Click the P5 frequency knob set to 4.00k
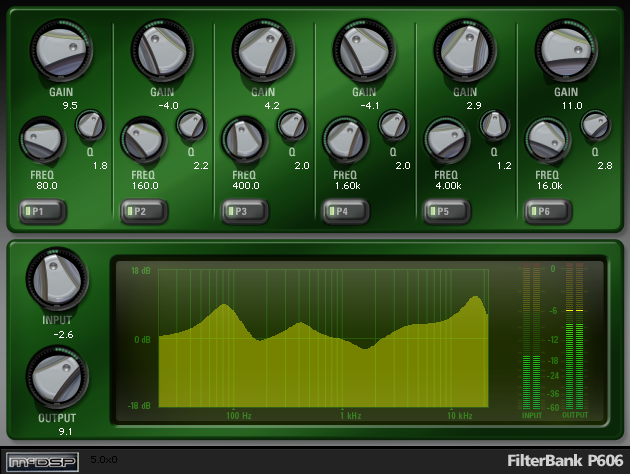Viewport: 630px width, 474px height. (x=446, y=140)
